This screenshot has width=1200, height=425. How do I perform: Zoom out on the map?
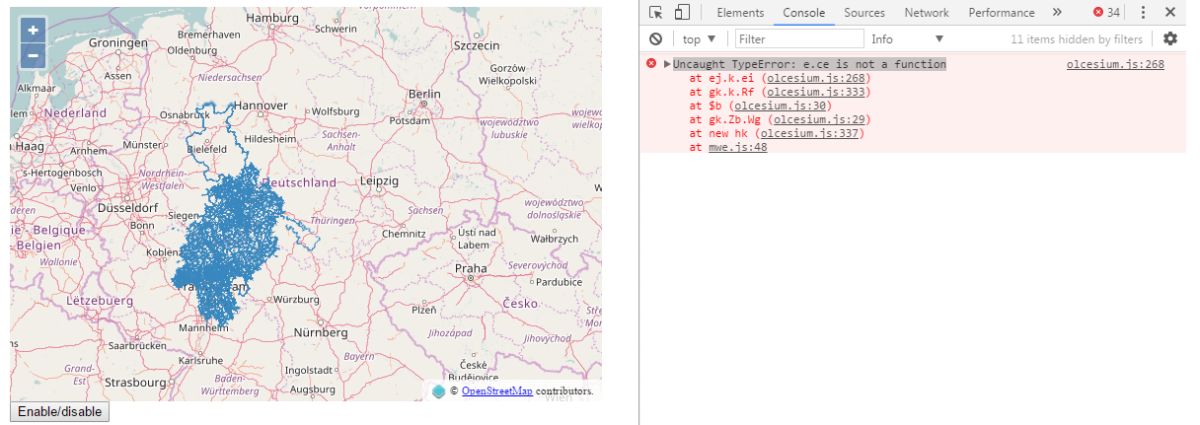coord(33,55)
